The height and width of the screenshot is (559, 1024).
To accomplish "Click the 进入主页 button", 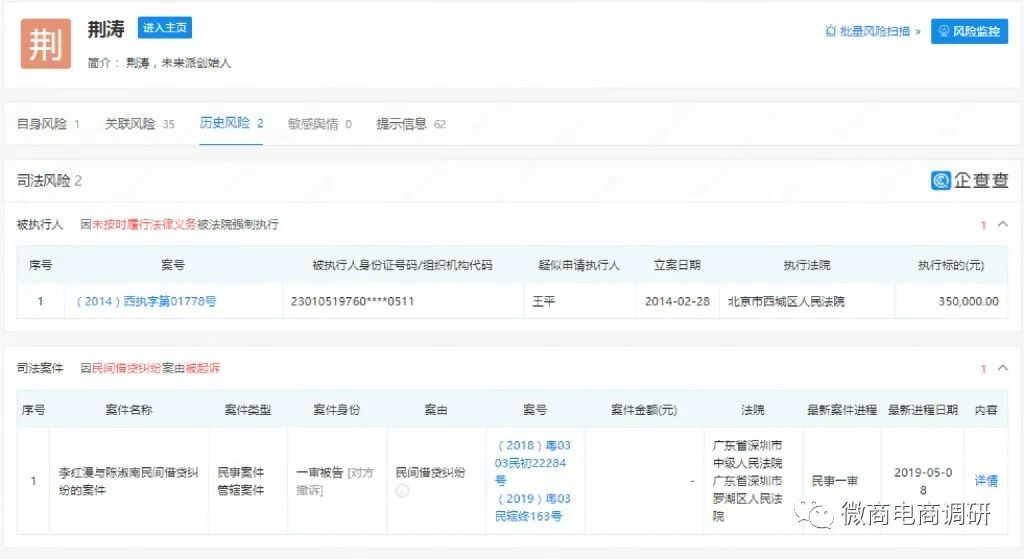I will pyautogui.click(x=166, y=28).
